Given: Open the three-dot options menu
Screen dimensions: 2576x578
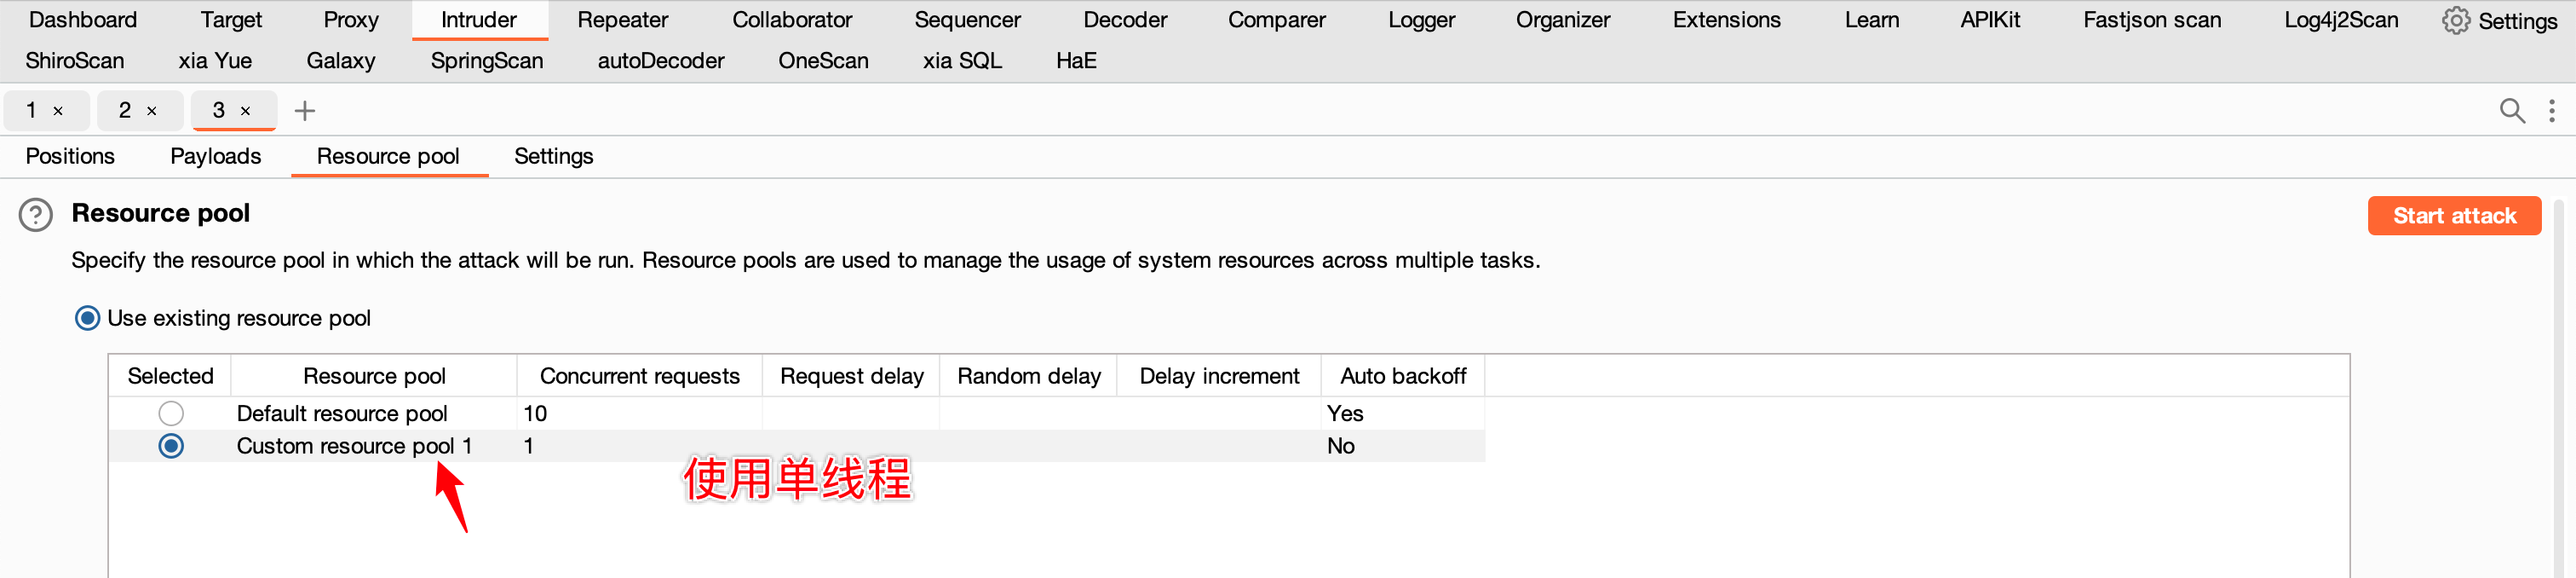Looking at the screenshot, I should [2552, 110].
